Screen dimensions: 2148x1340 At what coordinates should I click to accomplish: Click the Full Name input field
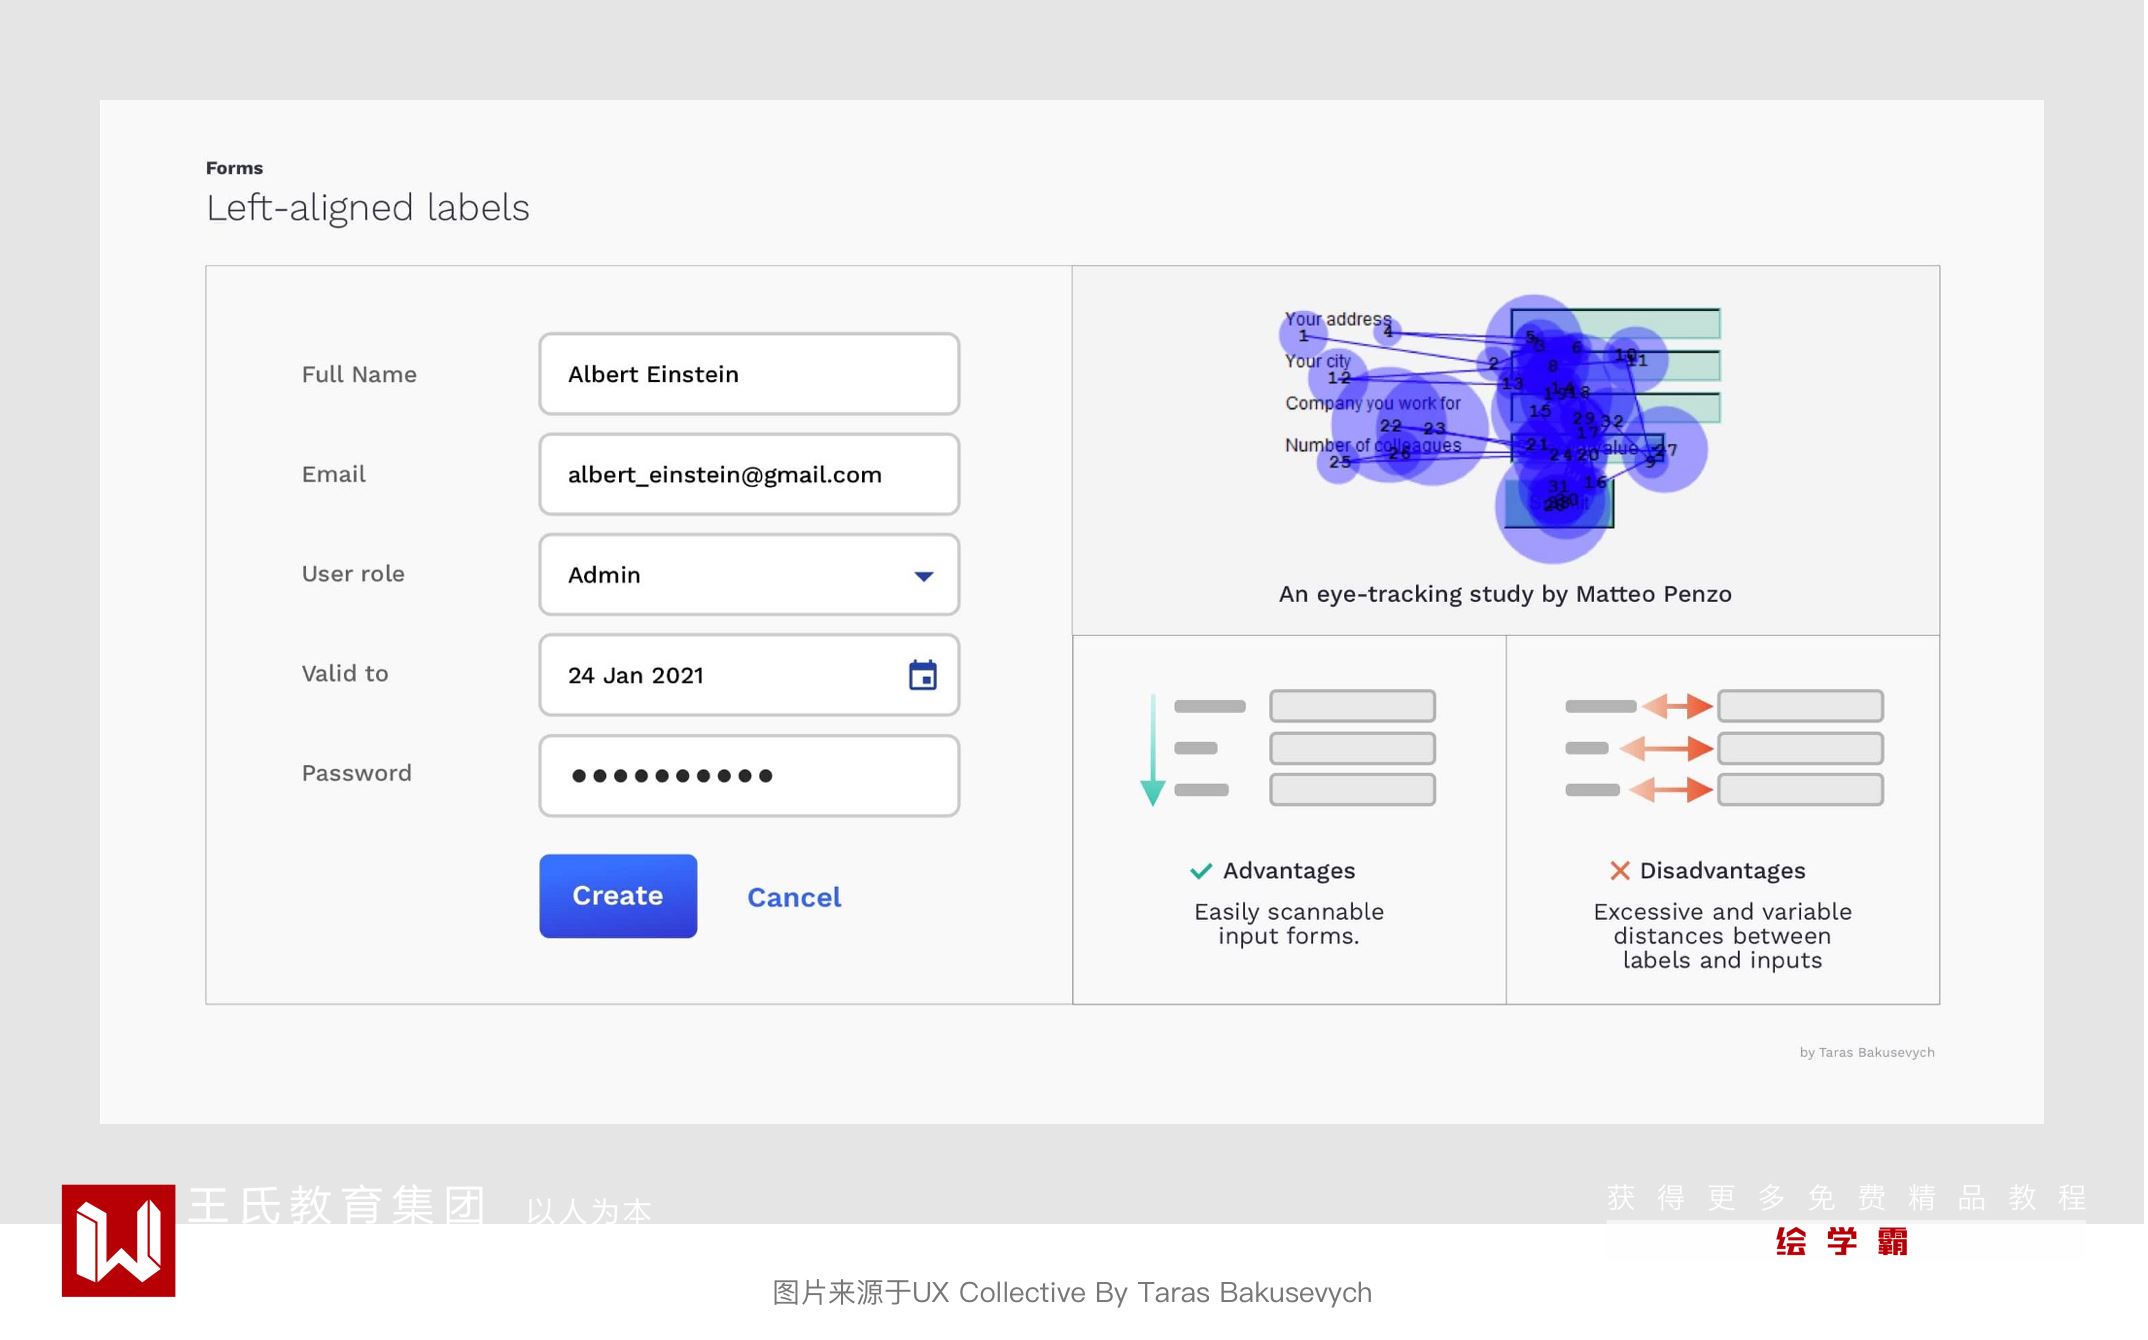750,375
